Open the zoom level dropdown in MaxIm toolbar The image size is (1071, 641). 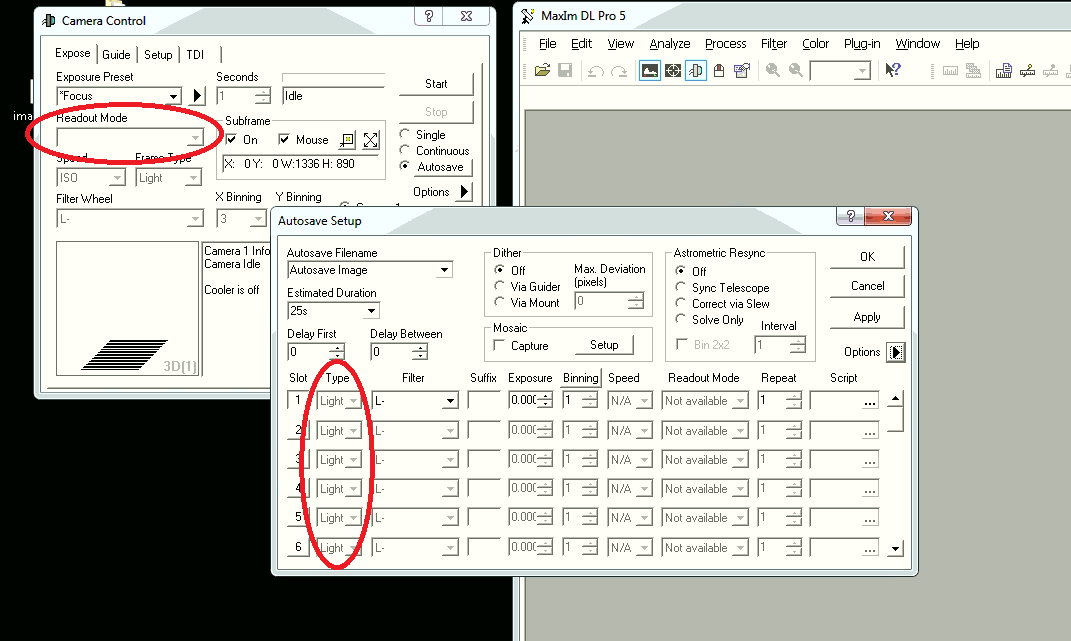click(x=863, y=70)
